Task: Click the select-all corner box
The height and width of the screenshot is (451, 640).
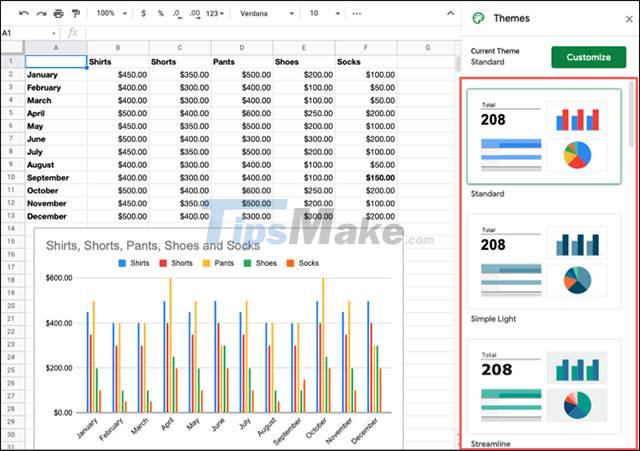Action: (12, 47)
